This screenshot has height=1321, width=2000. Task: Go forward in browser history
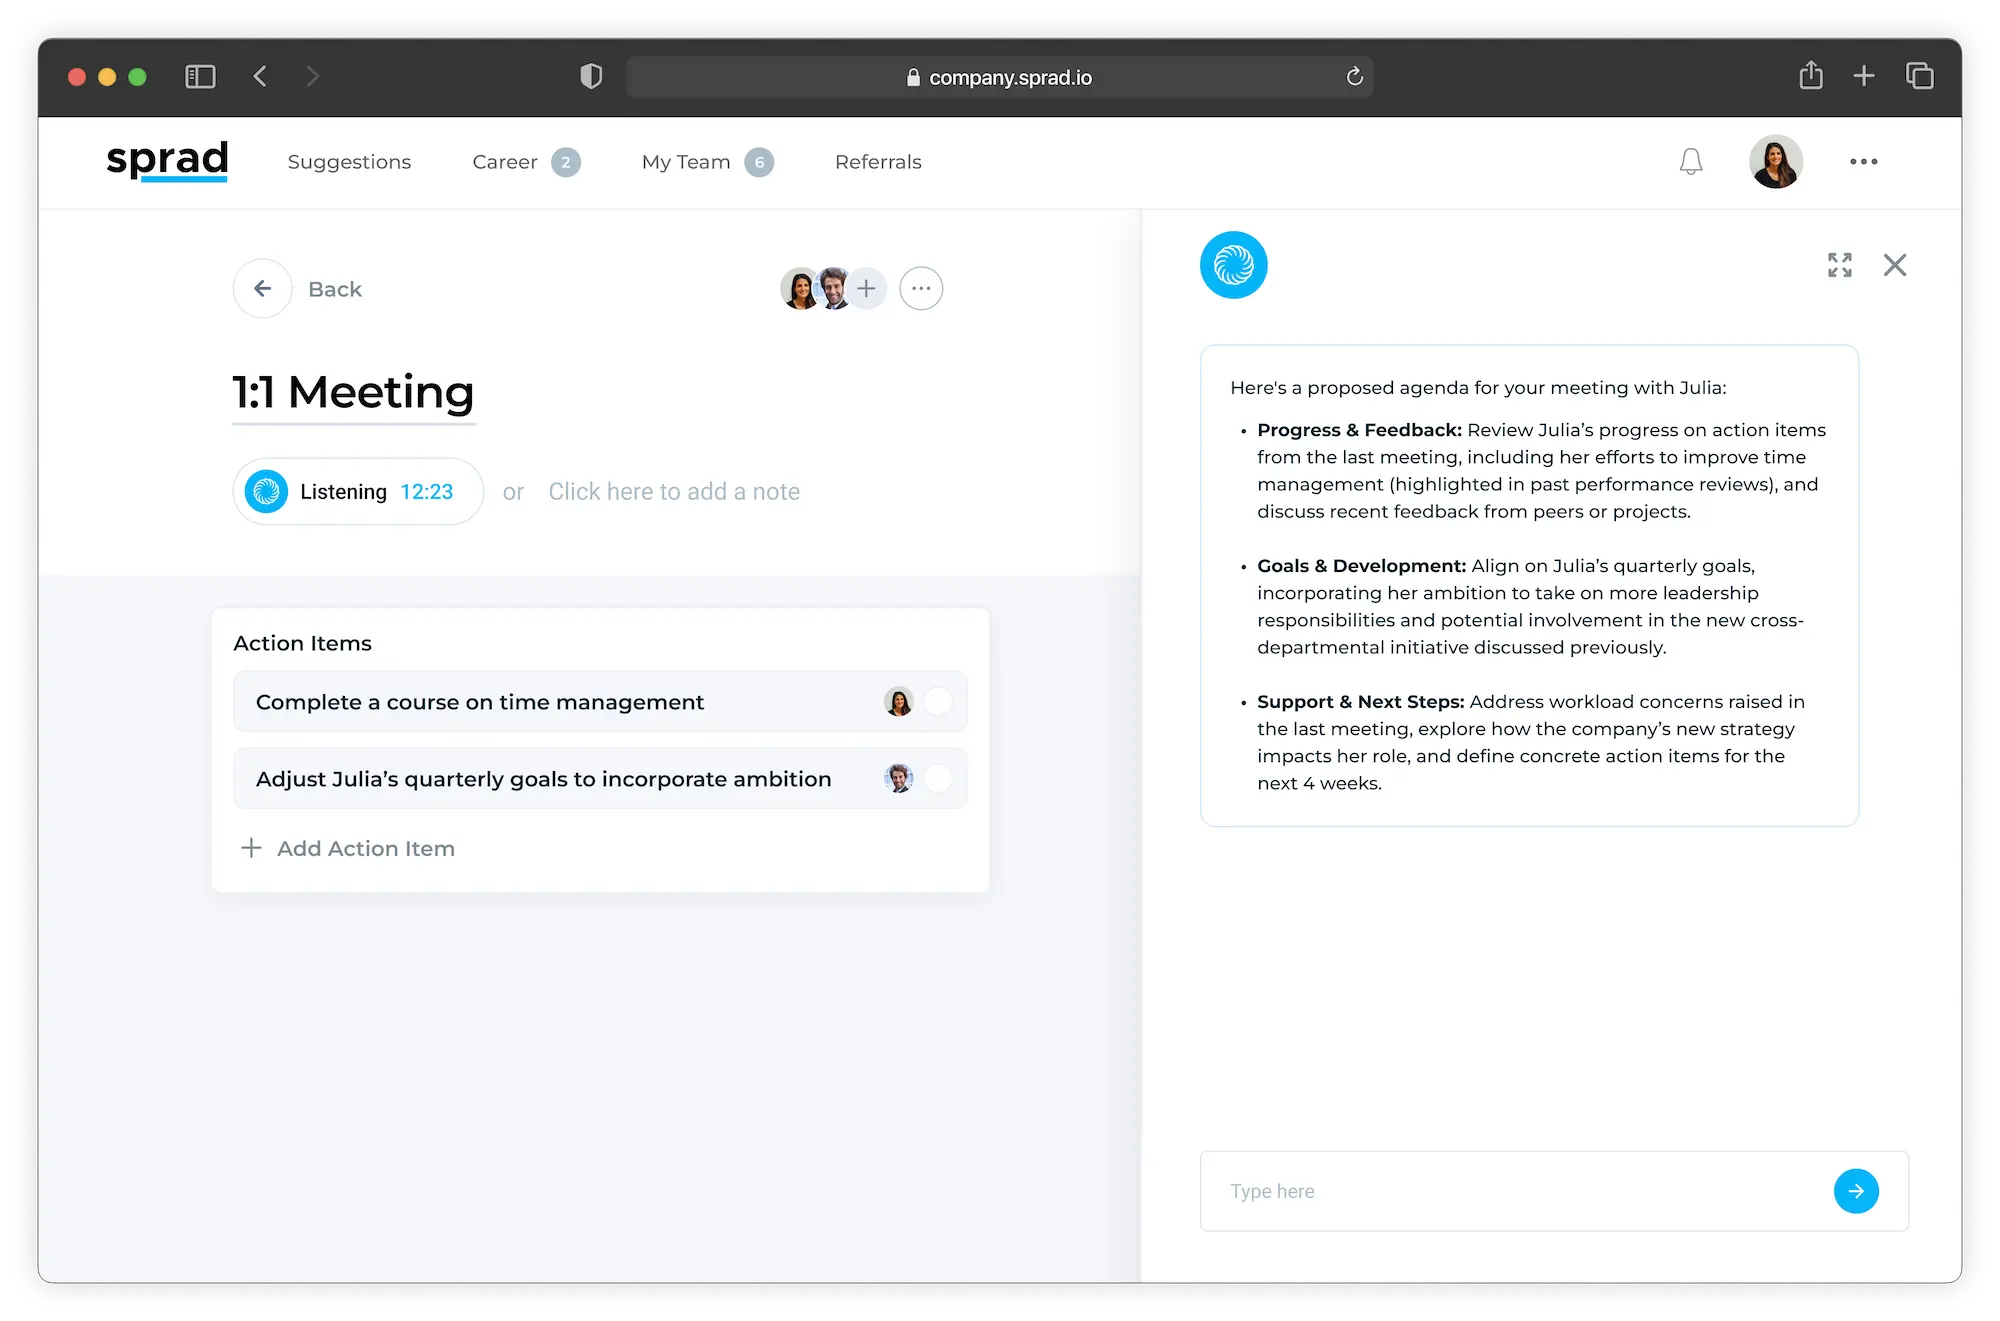click(x=313, y=76)
